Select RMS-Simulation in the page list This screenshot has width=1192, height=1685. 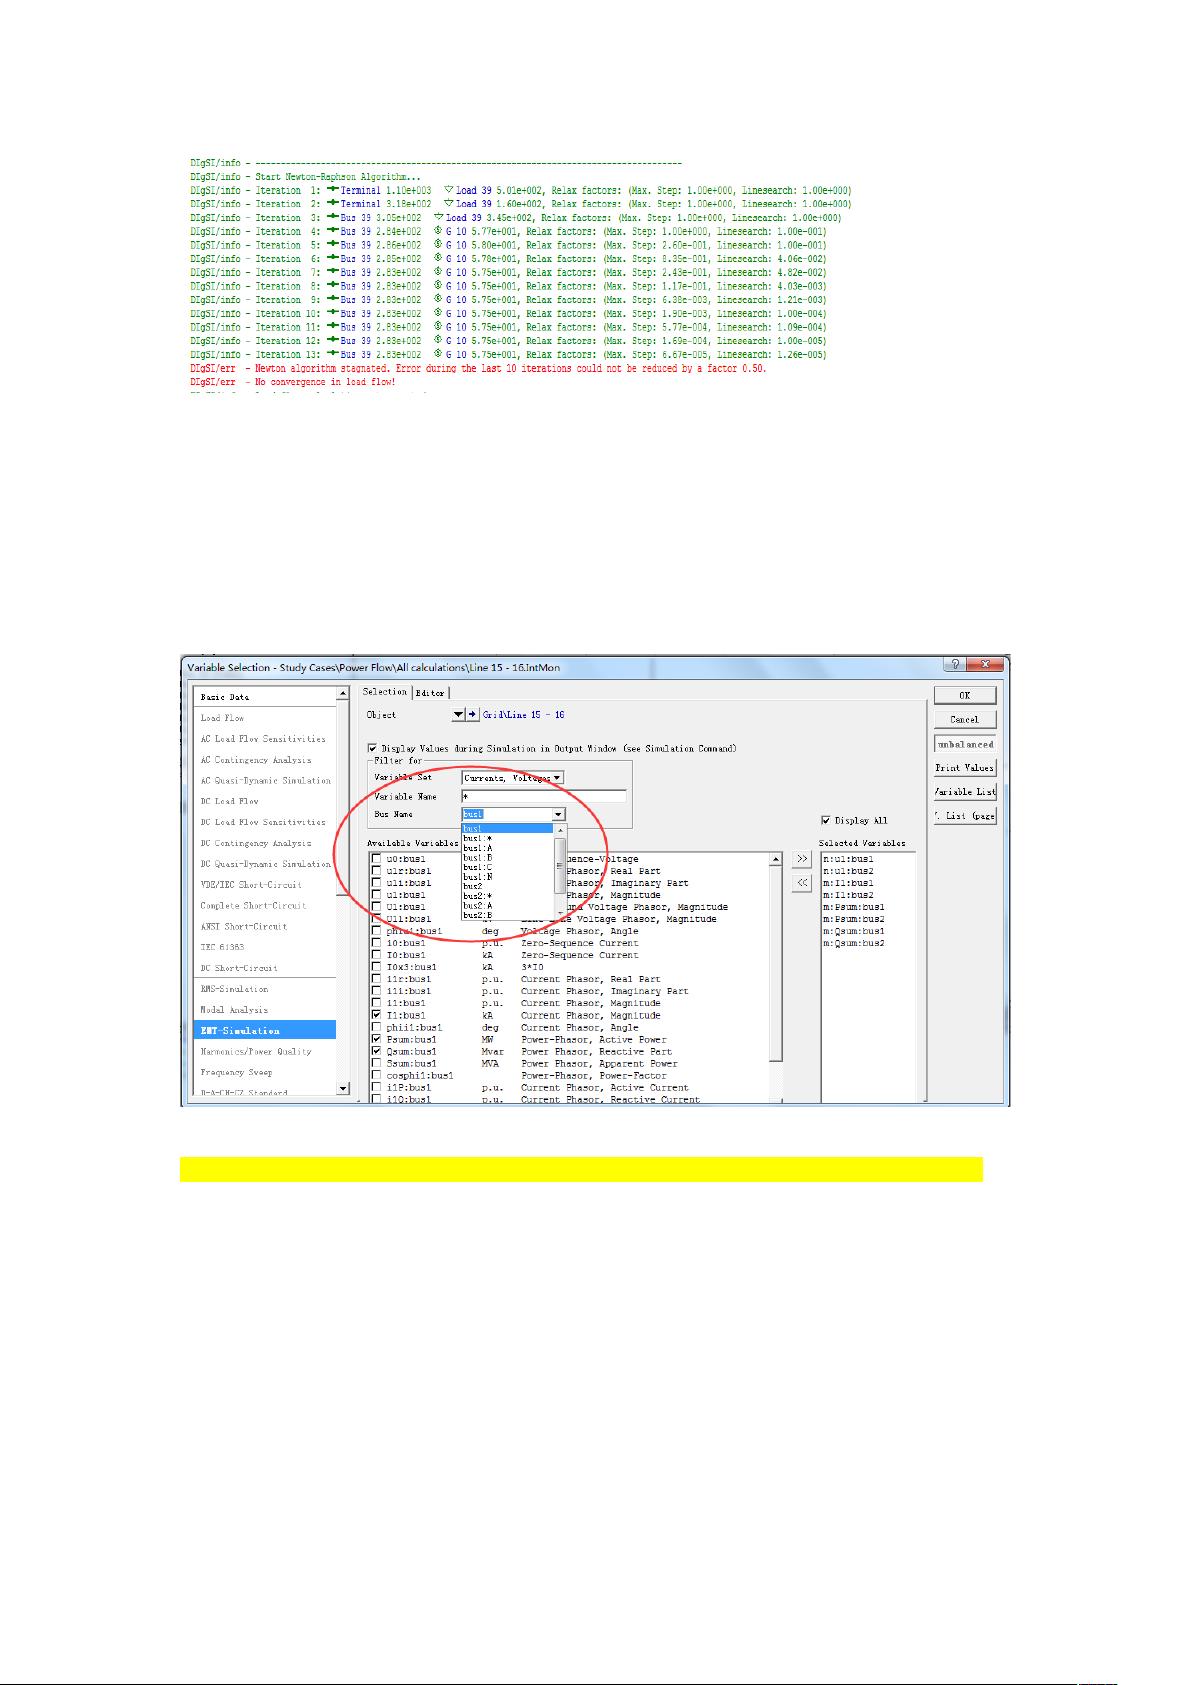tap(234, 989)
